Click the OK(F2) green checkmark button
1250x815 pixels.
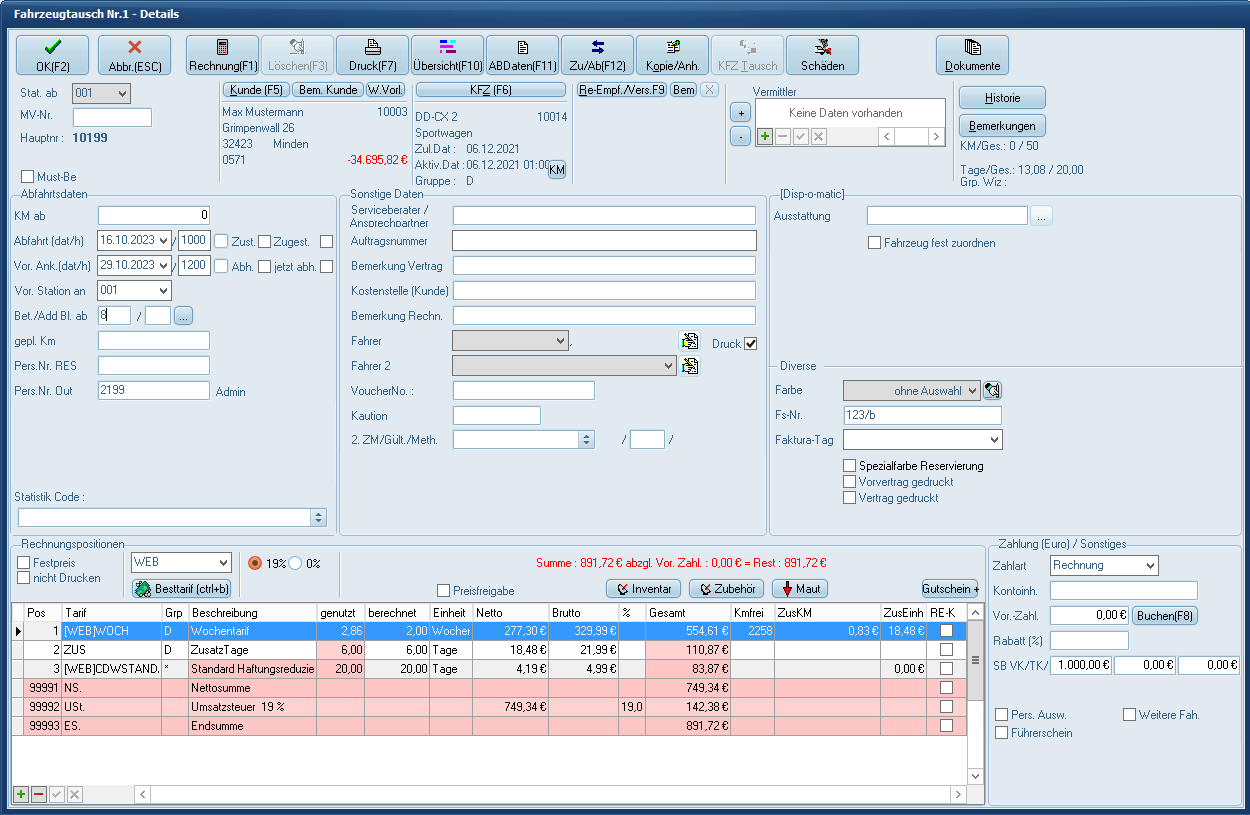tap(52, 55)
